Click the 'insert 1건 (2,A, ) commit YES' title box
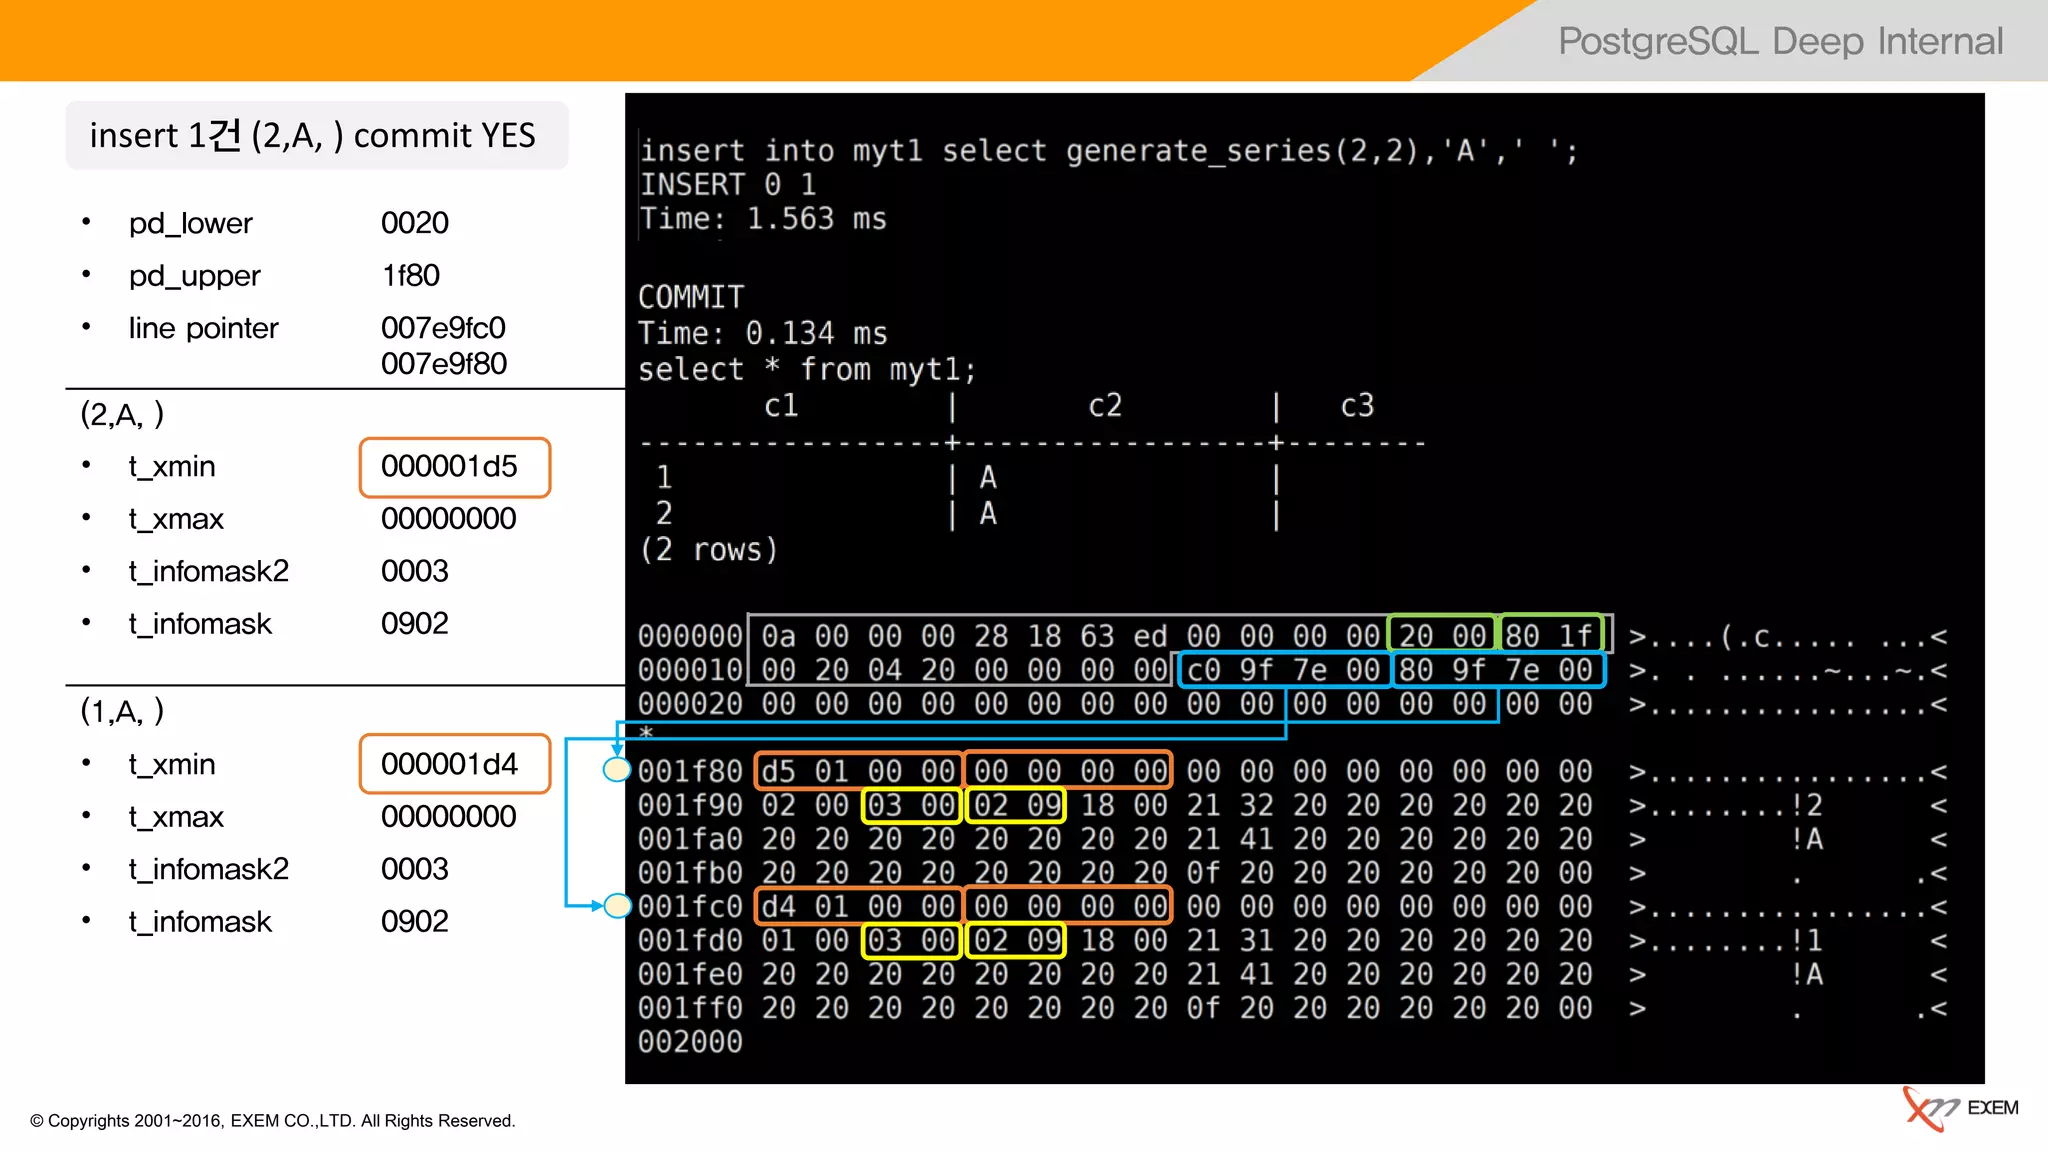 (316, 135)
